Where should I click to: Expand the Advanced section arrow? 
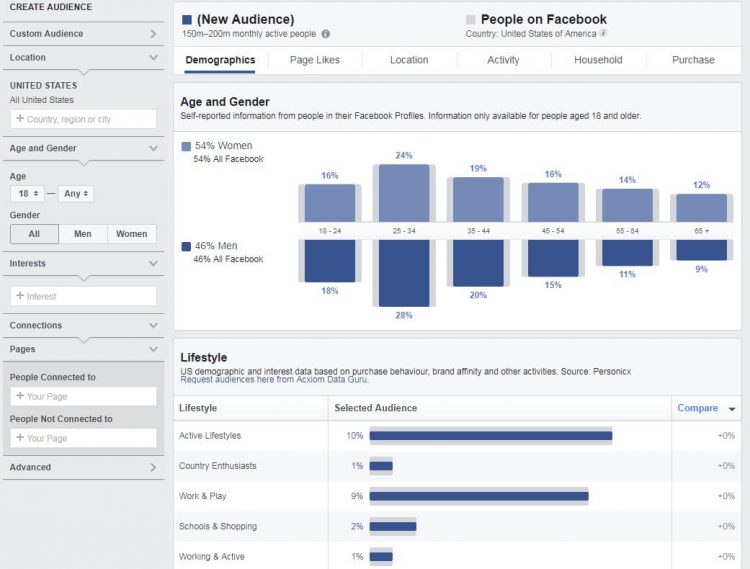click(153, 467)
